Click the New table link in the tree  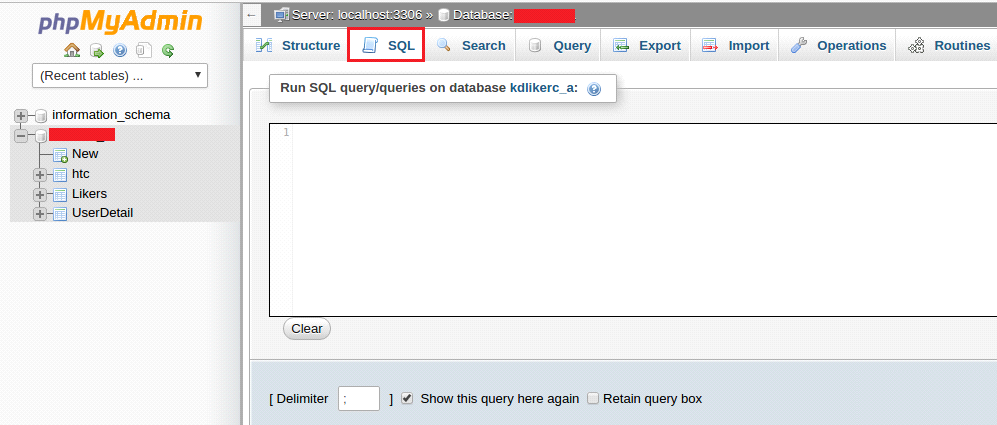pyautogui.click(x=85, y=154)
